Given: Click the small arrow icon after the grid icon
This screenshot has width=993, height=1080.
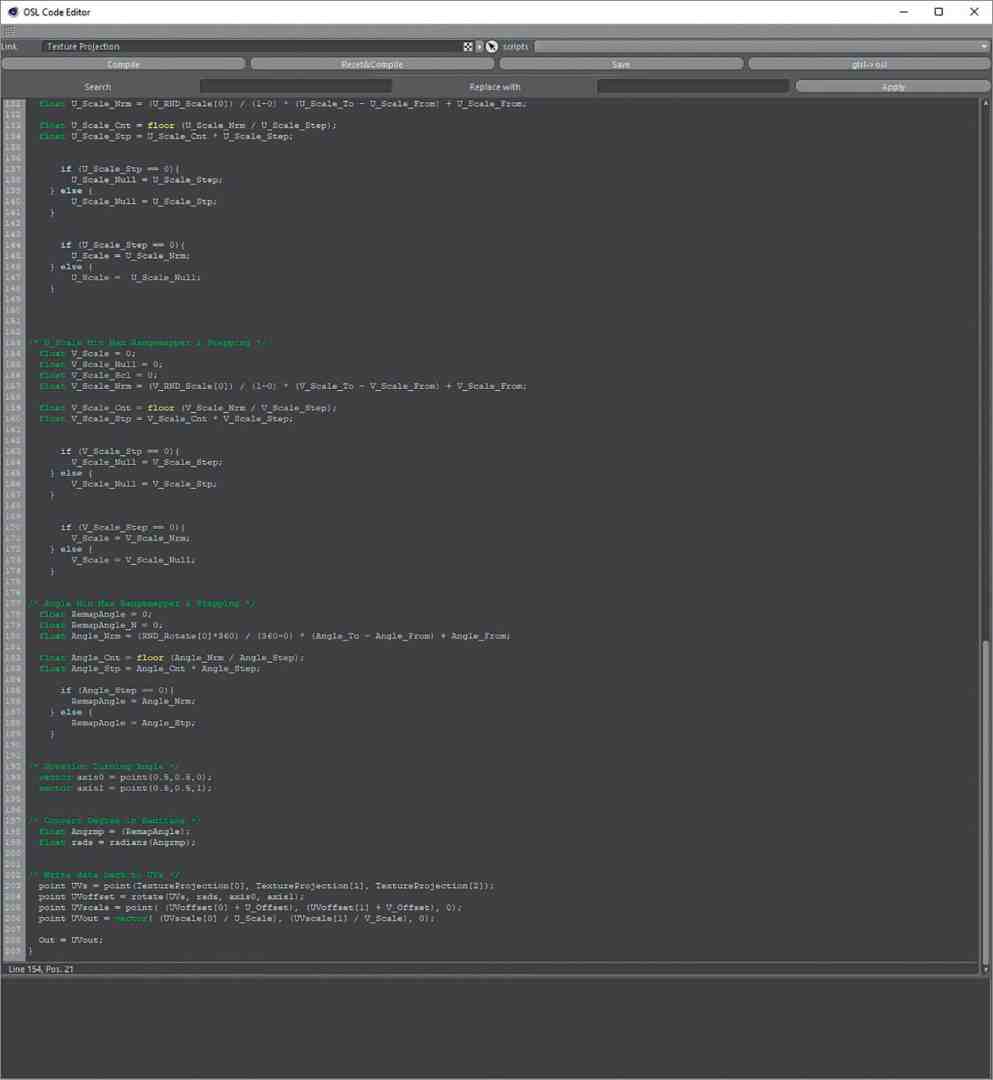Looking at the screenshot, I should 478,46.
